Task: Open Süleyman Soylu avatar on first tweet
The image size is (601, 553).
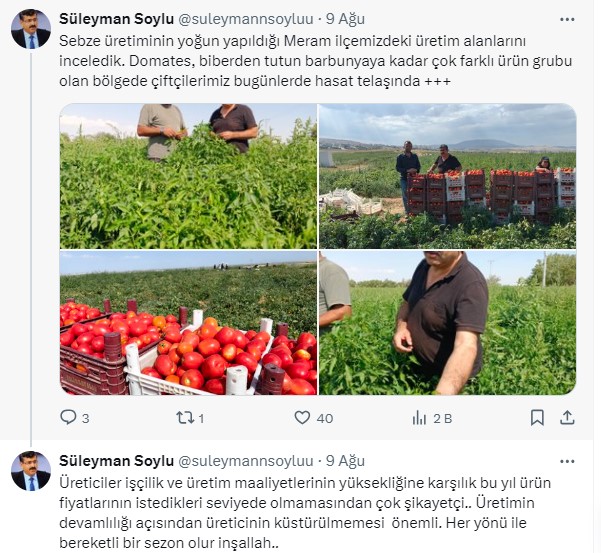Action: 31,29
